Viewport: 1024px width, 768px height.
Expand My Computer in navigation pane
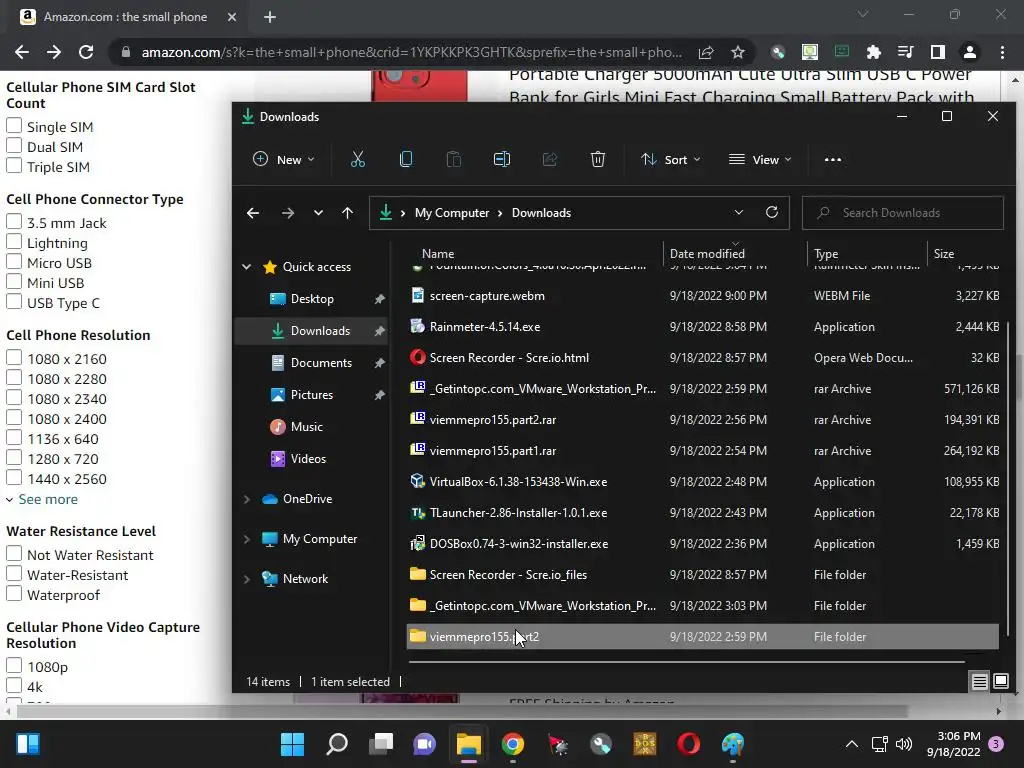point(247,539)
